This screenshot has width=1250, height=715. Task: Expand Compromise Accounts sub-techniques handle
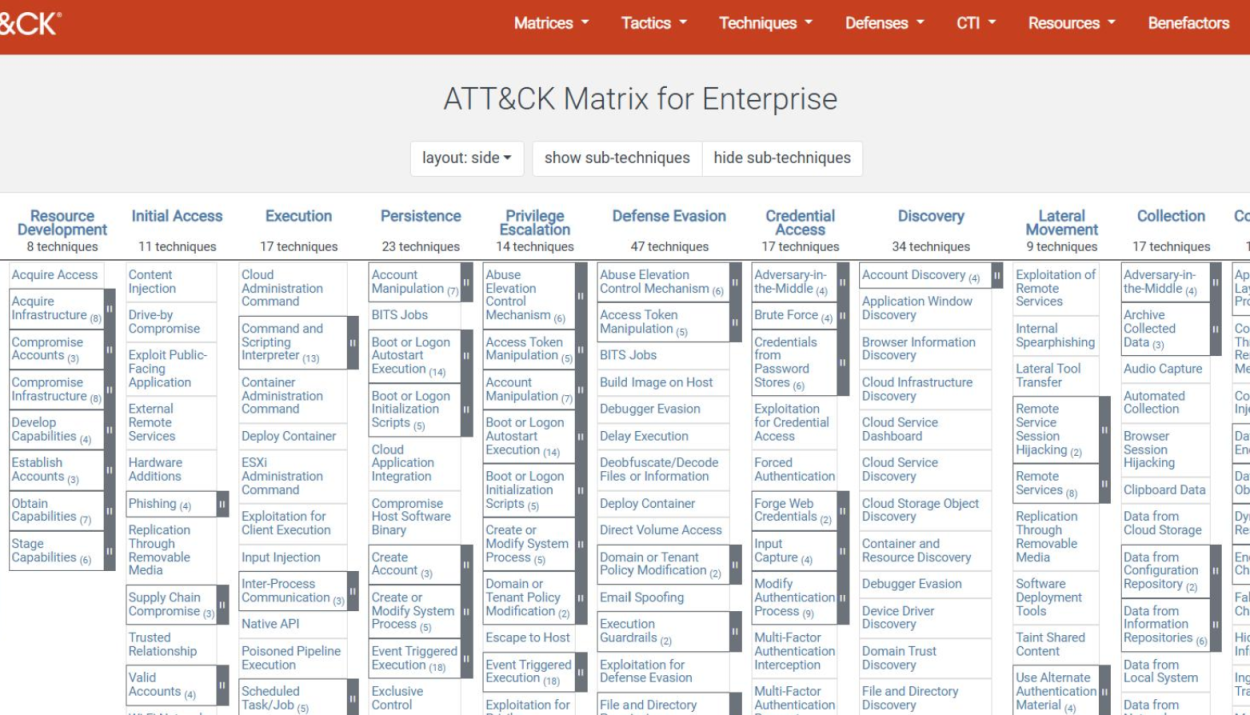tap(110, 349)
